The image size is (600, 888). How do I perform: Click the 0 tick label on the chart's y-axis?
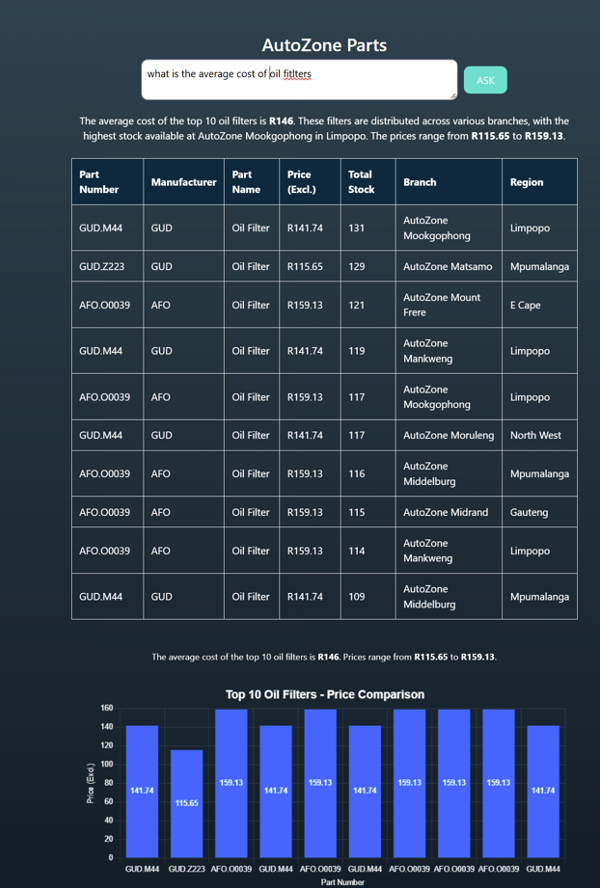coord(110,857)
